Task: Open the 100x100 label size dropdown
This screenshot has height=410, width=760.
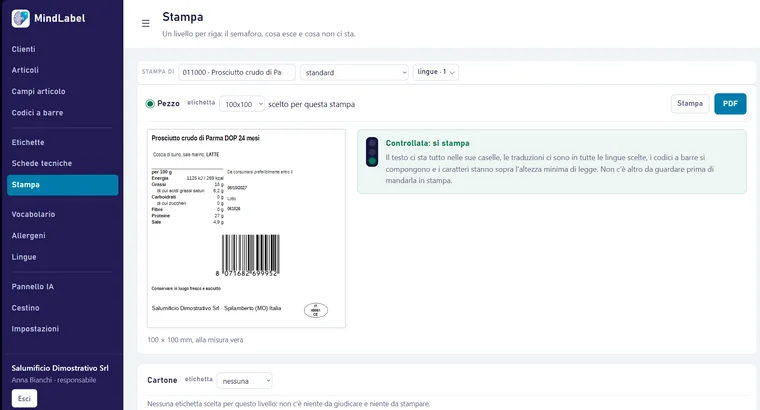Action: click(242, 104)
